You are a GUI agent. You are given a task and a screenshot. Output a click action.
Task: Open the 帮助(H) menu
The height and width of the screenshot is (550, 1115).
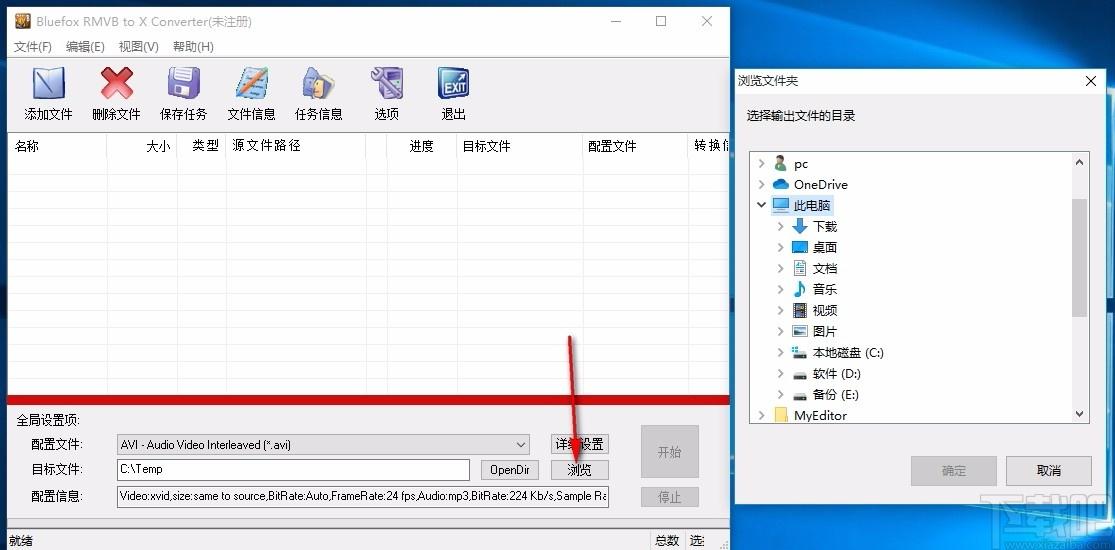point(193,46)
